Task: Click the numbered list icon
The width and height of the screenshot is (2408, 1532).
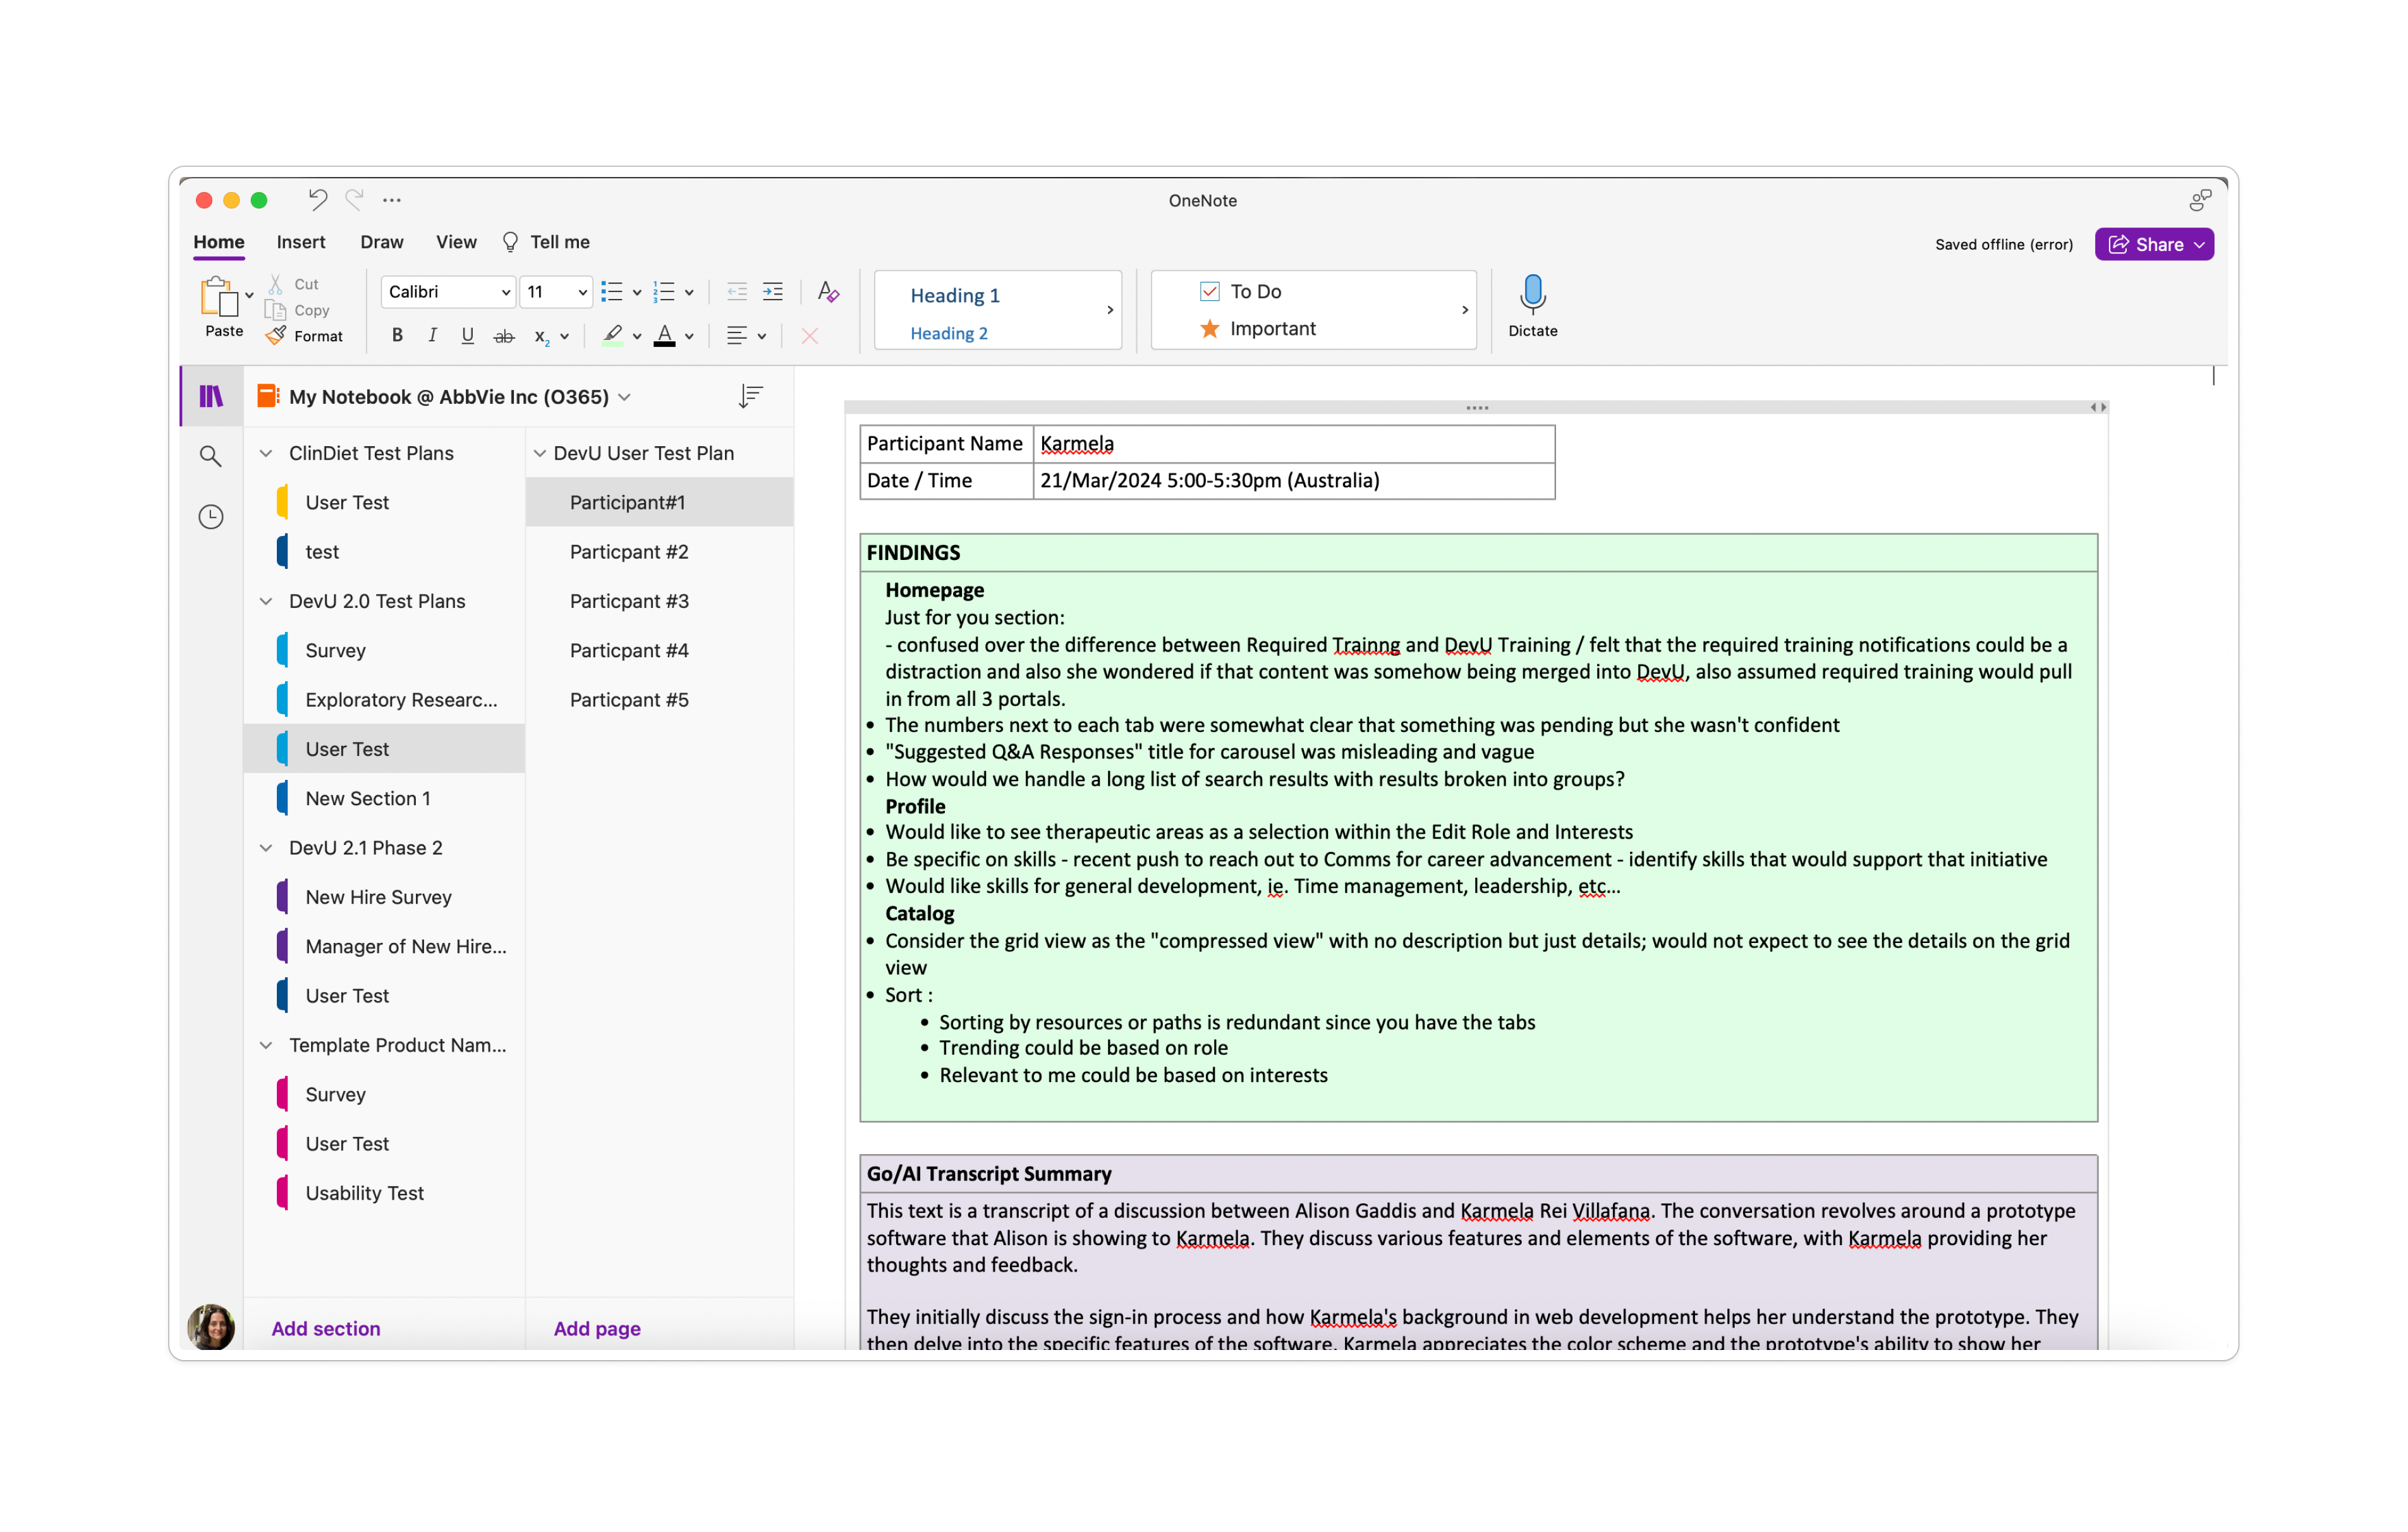Action: click(664, 292)
